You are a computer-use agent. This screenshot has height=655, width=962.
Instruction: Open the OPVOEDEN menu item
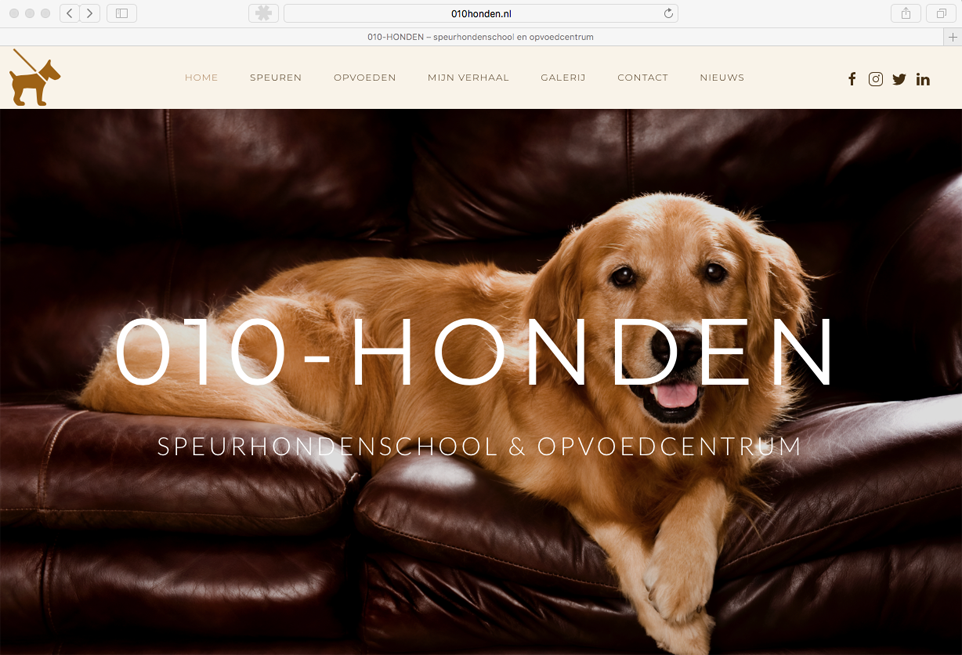364,77
